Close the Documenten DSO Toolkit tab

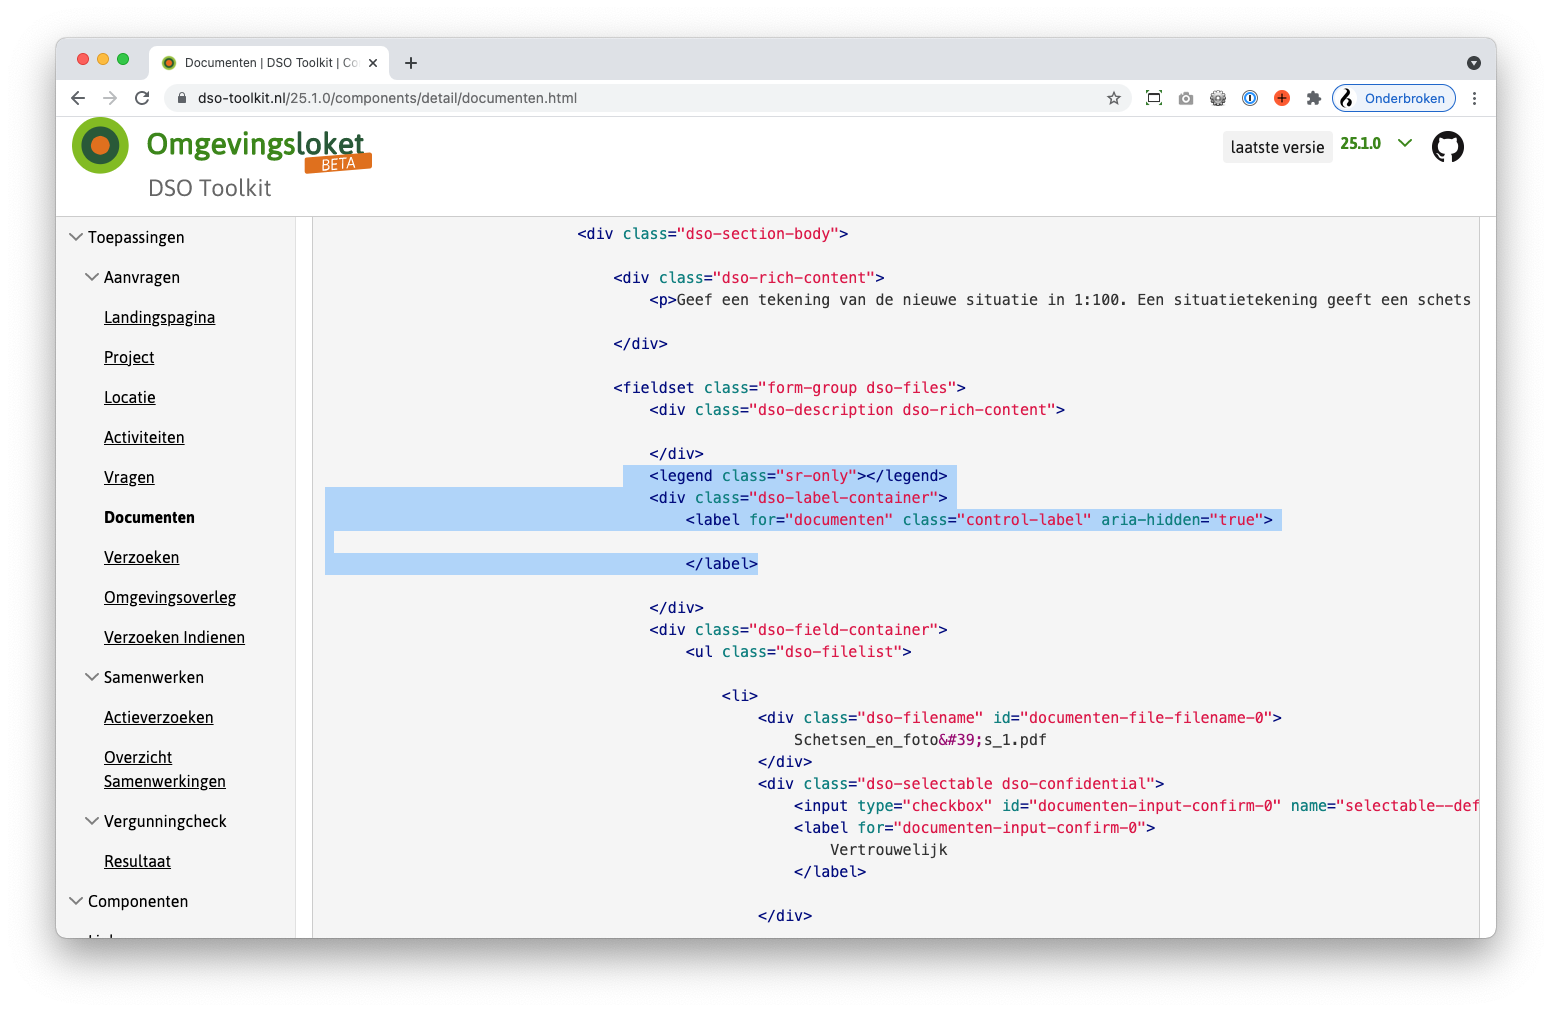[373, 63]
